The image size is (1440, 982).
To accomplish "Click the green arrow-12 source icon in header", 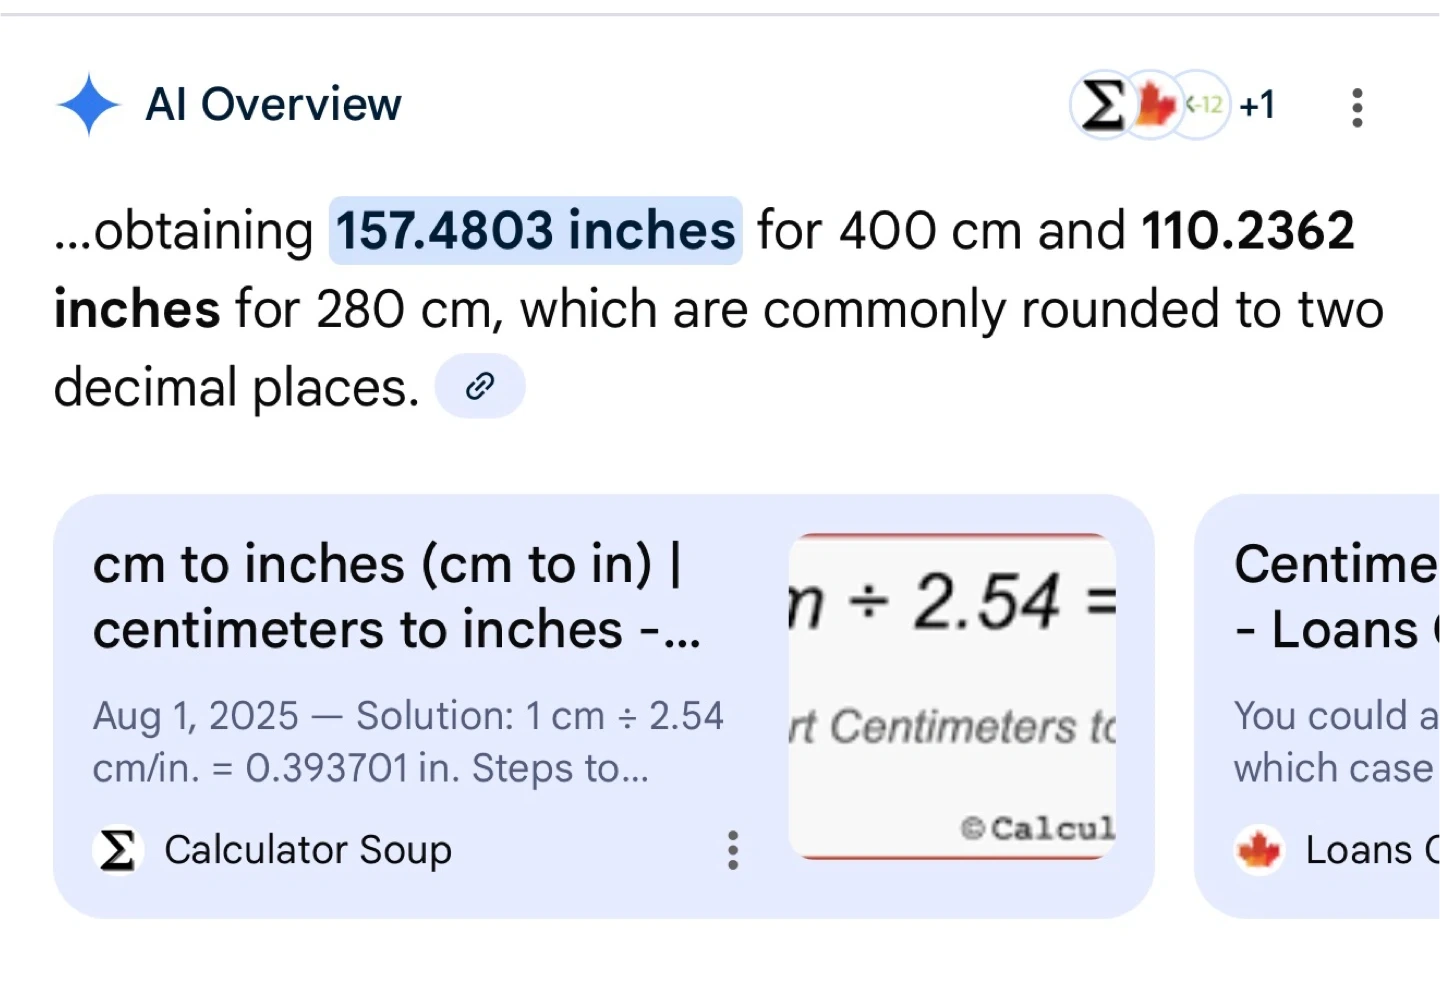I will click(x=1203, y=104).
